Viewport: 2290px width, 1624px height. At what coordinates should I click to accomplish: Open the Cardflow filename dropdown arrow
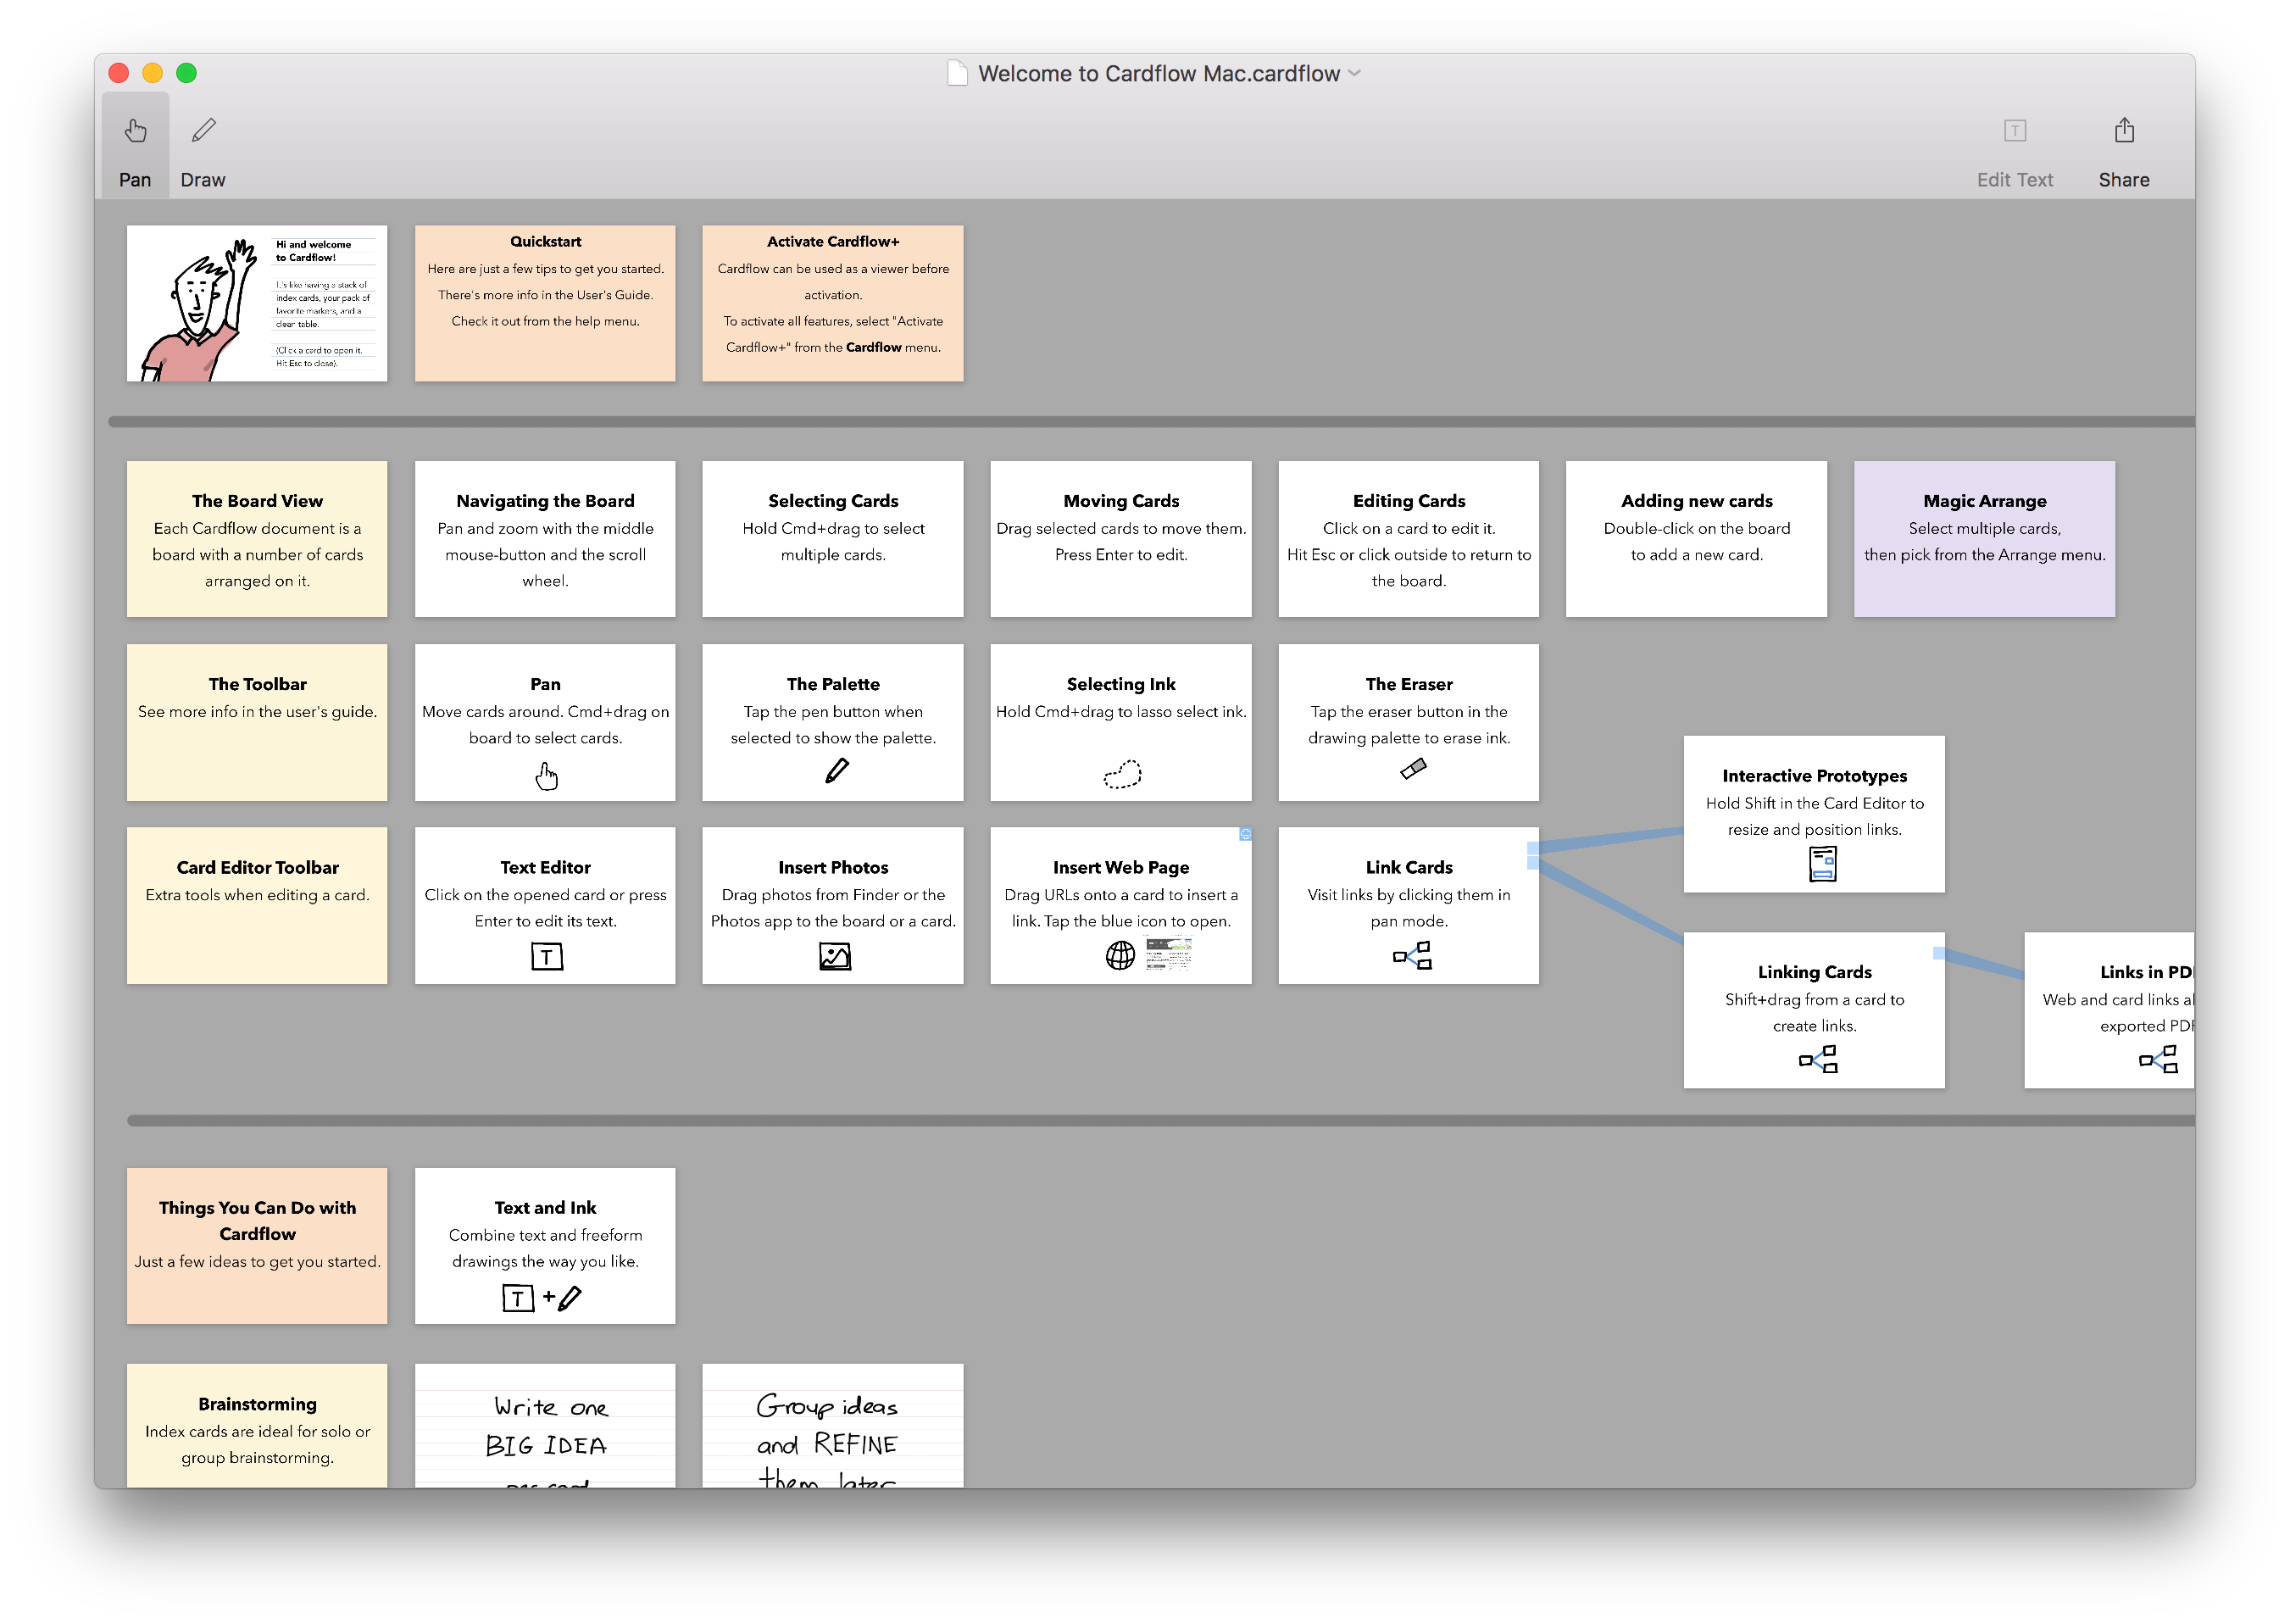[1362, 74]
